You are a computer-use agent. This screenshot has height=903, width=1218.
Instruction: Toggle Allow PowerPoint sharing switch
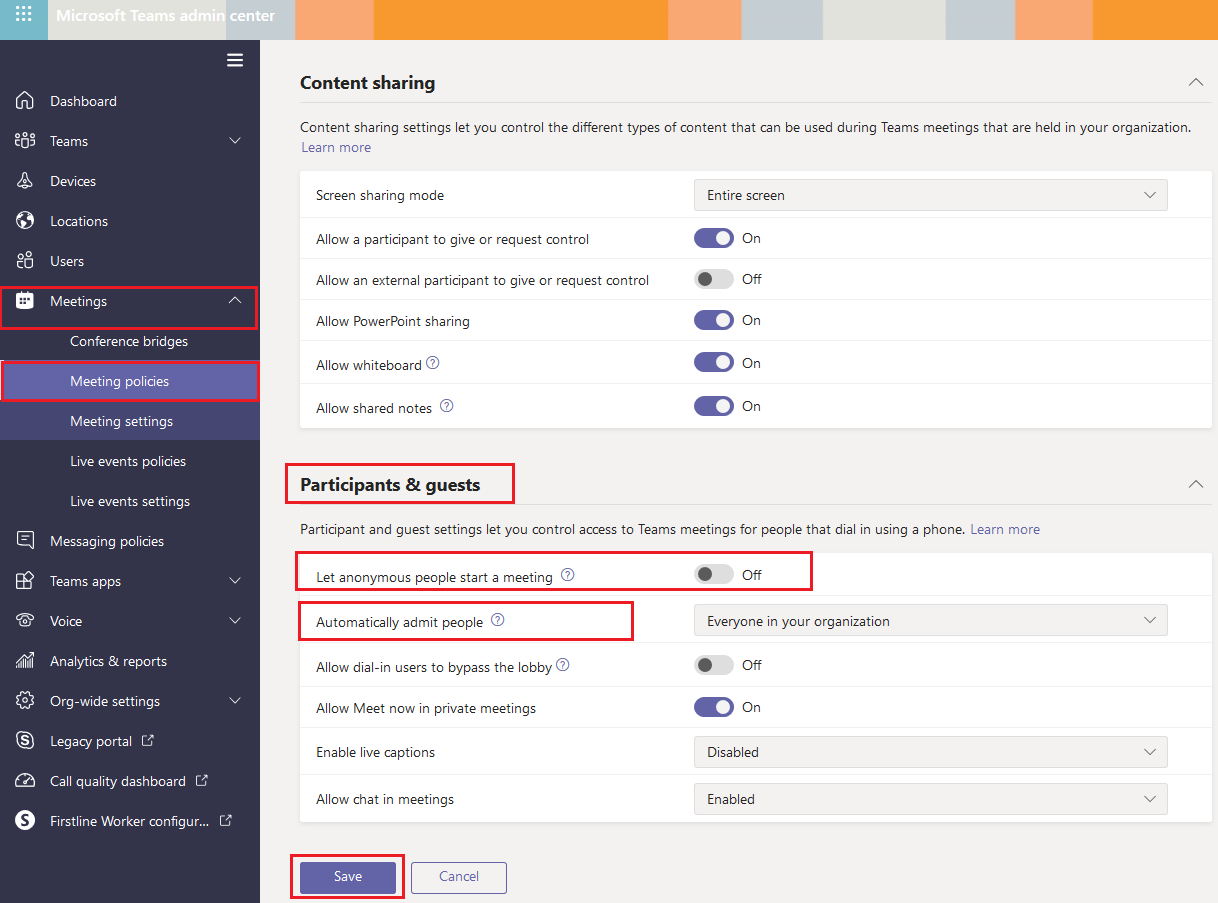pyautogui.click(x=714, y=320)
